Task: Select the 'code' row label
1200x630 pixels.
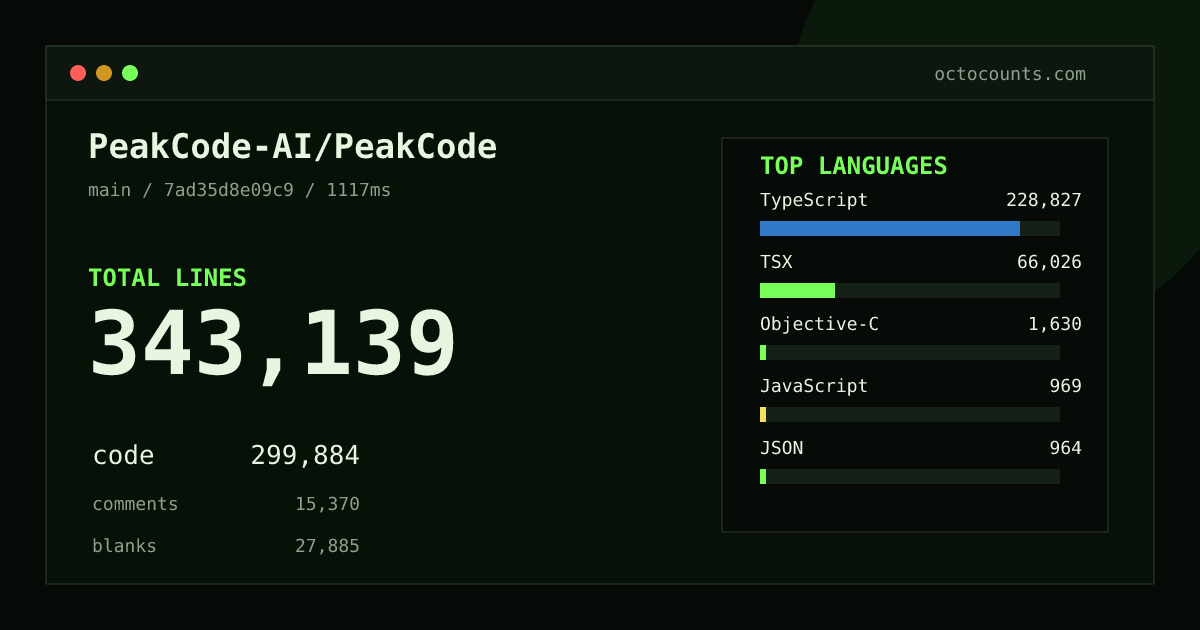Action: click(123, 456)
